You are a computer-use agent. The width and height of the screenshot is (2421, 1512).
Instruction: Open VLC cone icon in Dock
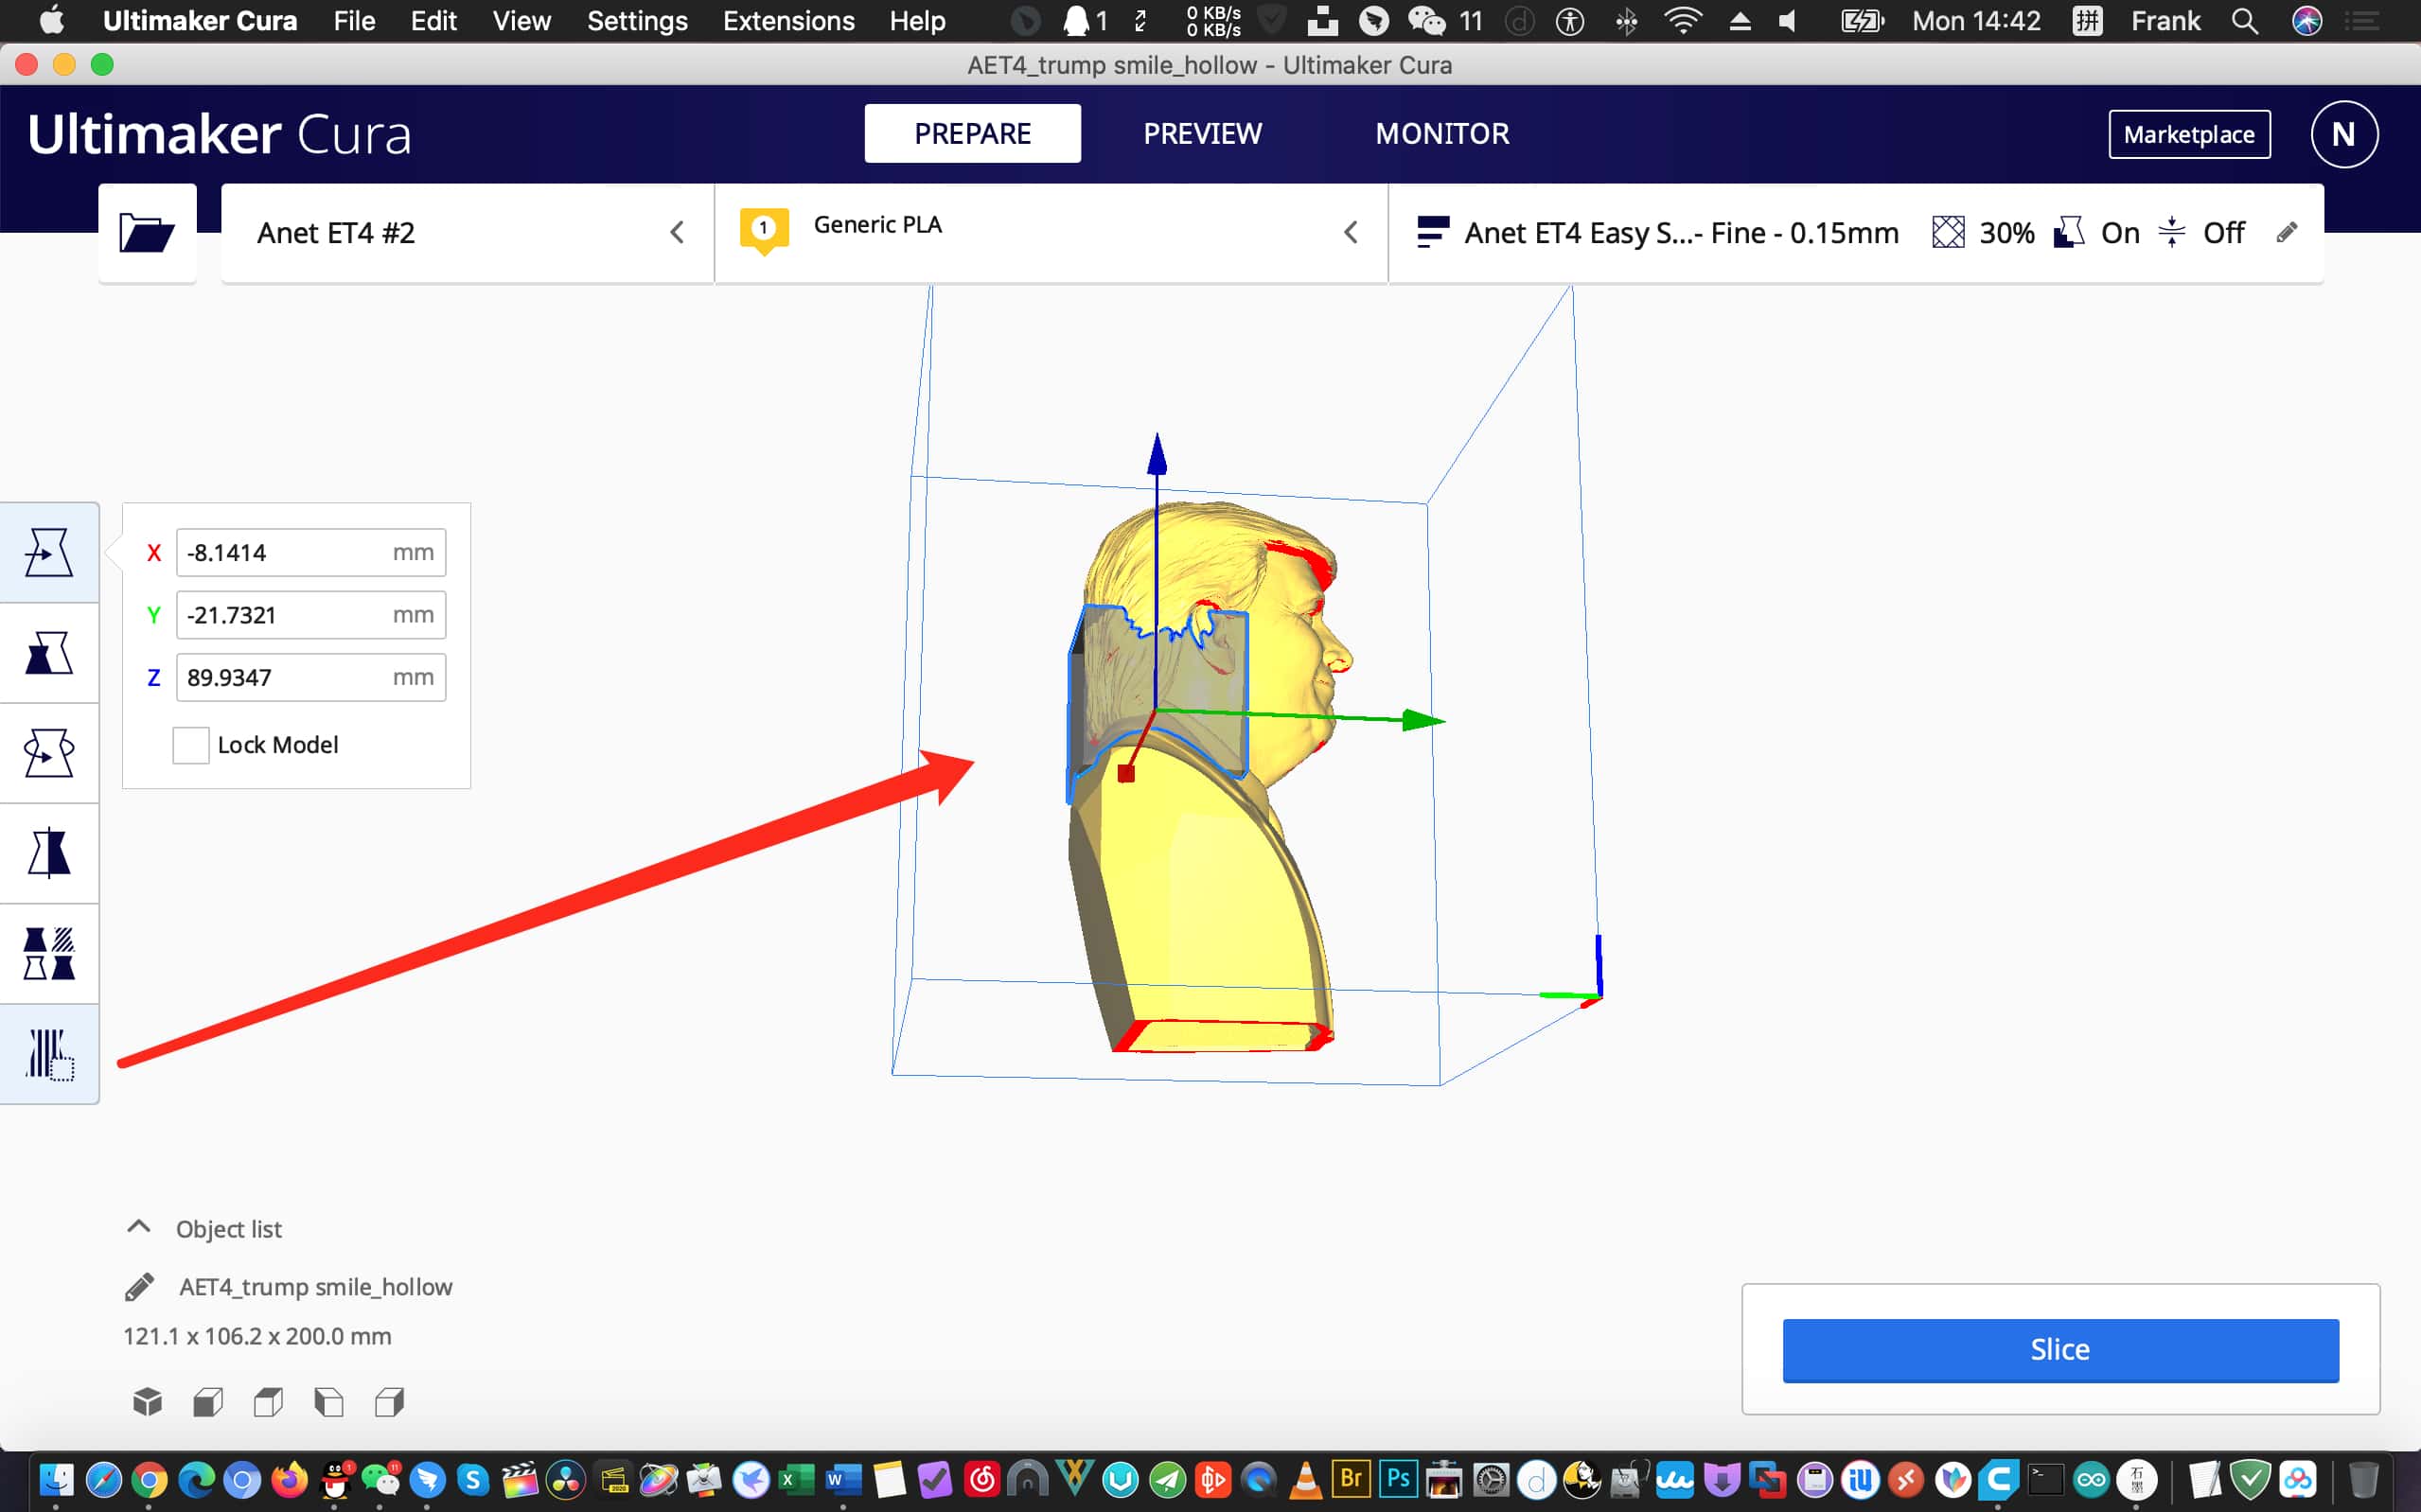[x=1305, y=1479]
